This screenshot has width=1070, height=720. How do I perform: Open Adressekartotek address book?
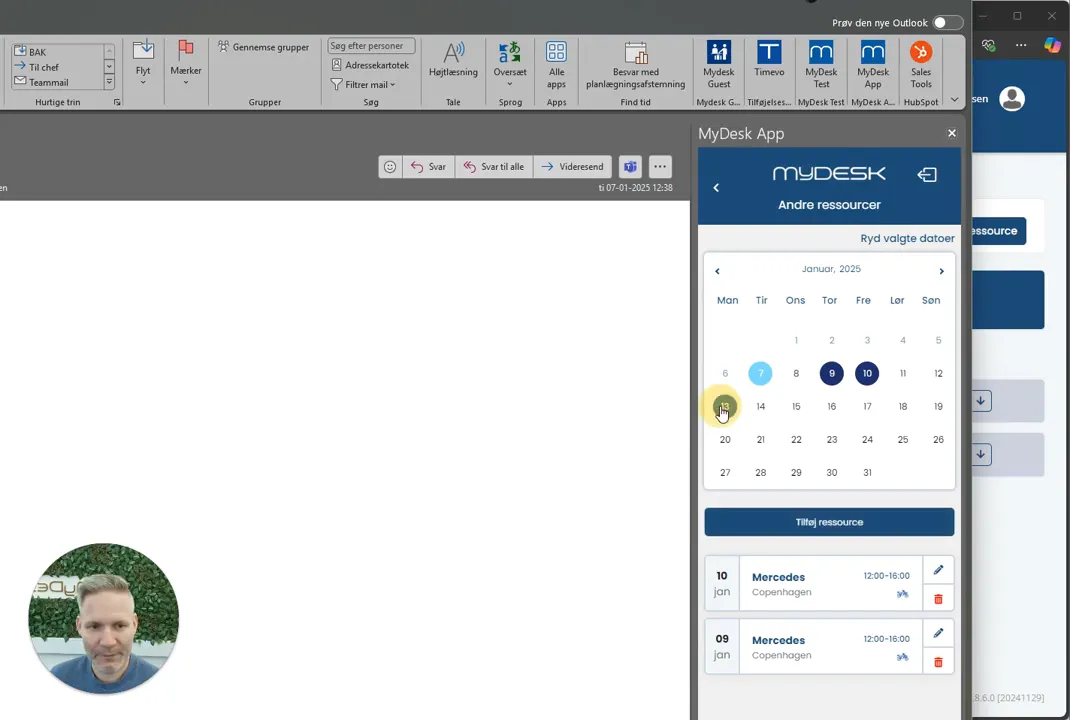coord(371,66)
